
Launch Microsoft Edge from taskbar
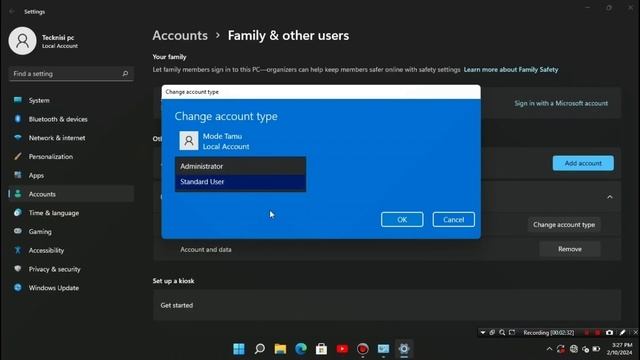tap(301, 349)
